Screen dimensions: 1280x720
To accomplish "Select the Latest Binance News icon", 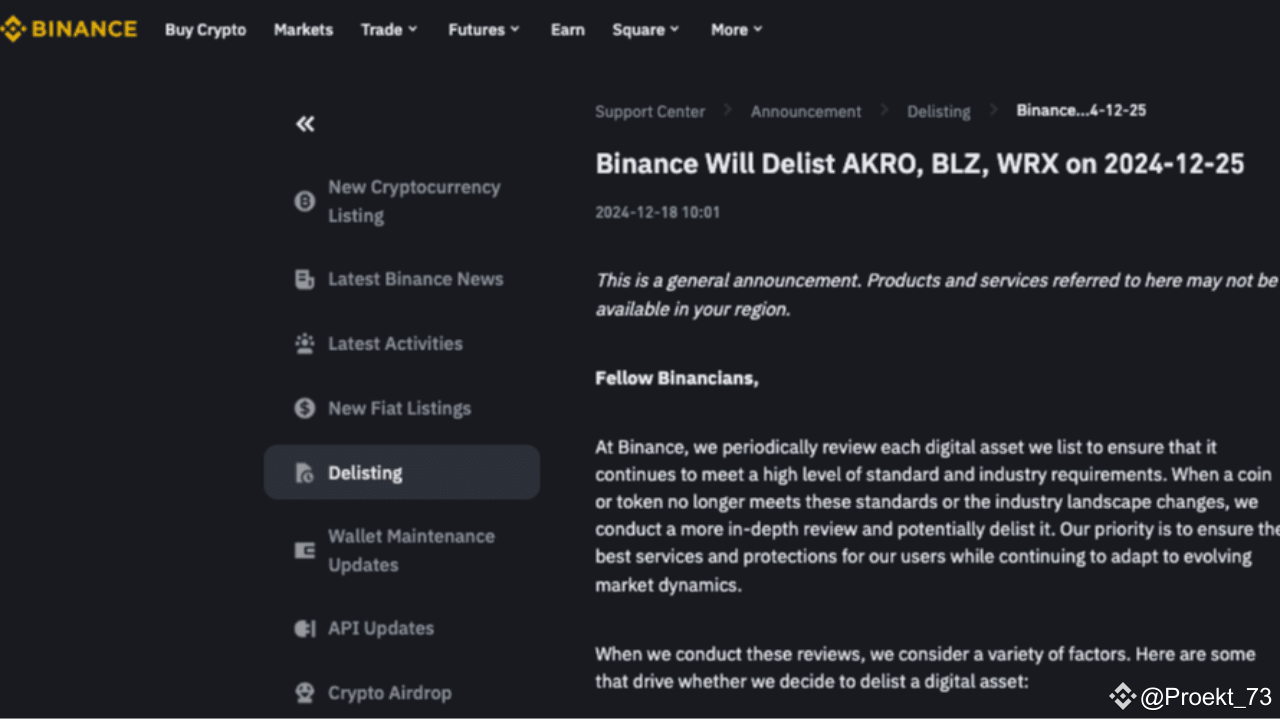I will pos(303,279).
